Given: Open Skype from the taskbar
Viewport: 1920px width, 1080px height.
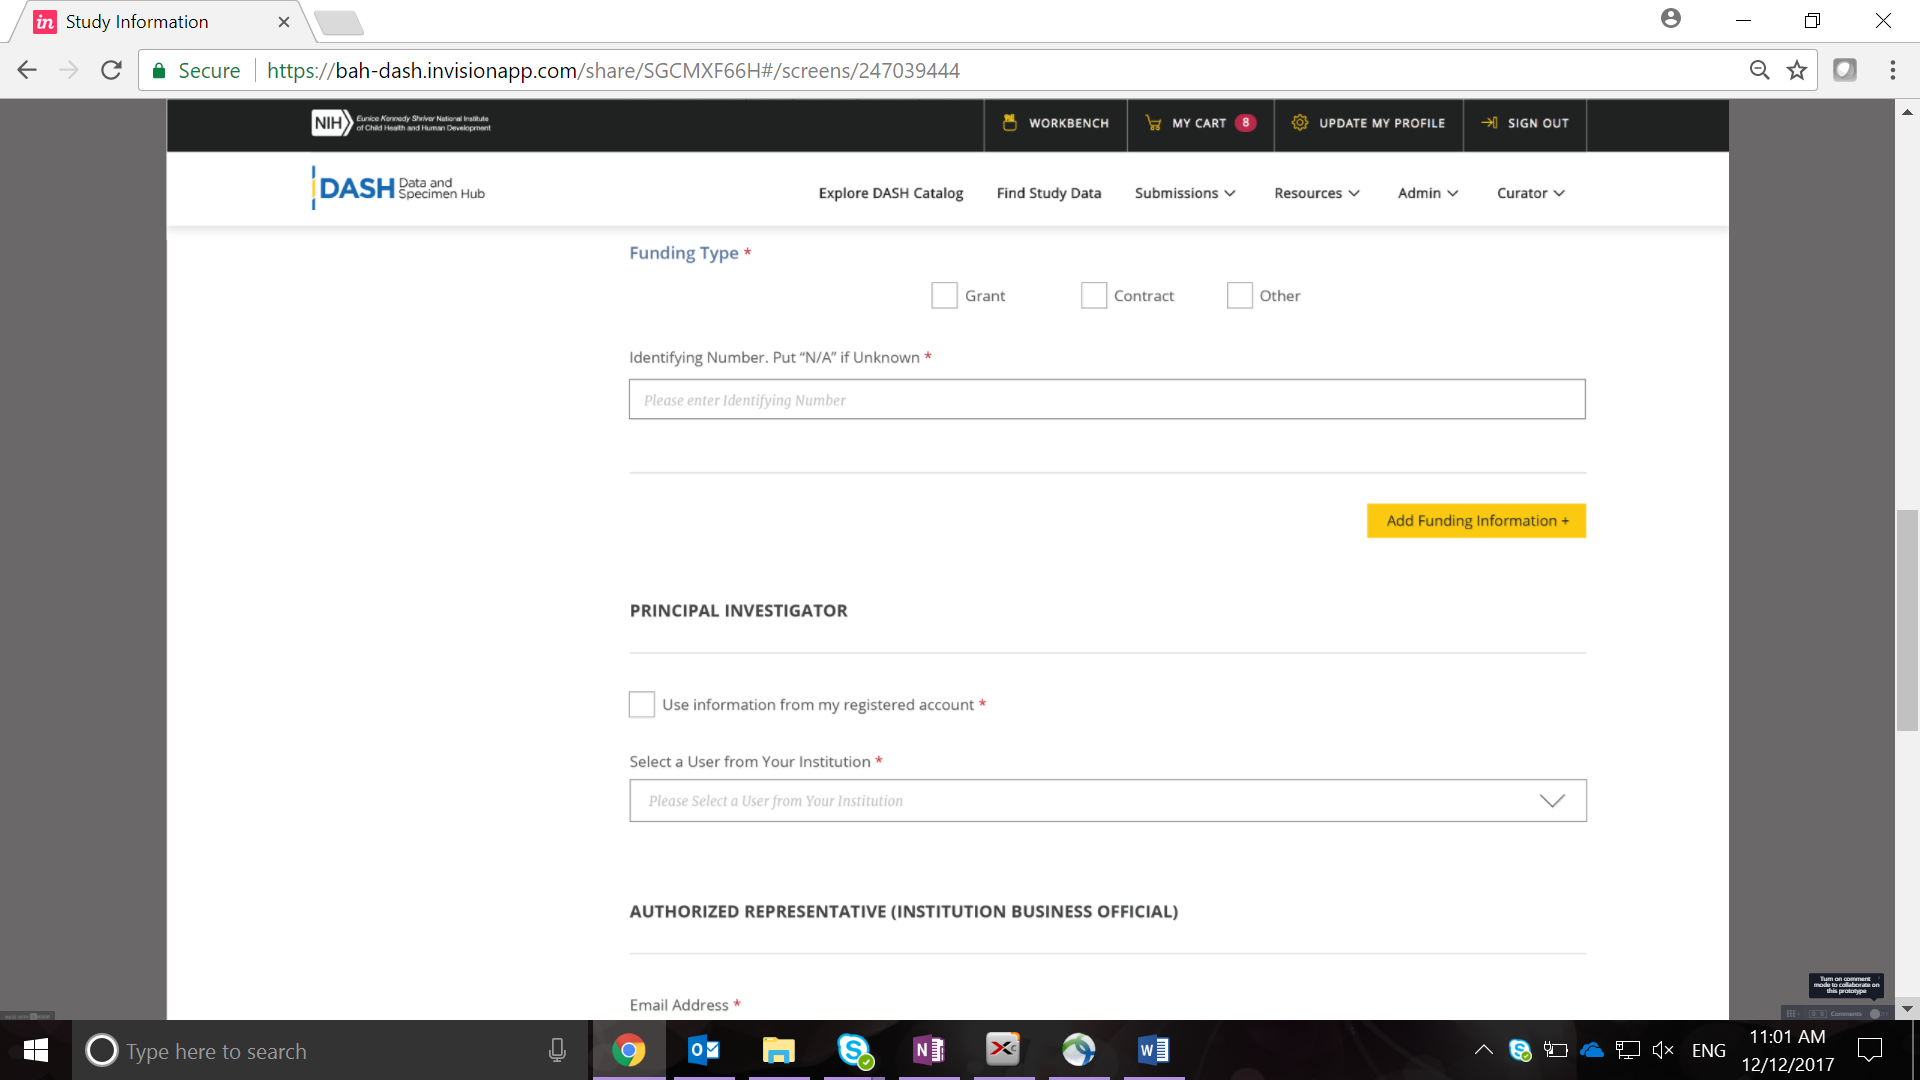Looking at the screenshot, I should pyautogui.click(x=854, y=1050).
